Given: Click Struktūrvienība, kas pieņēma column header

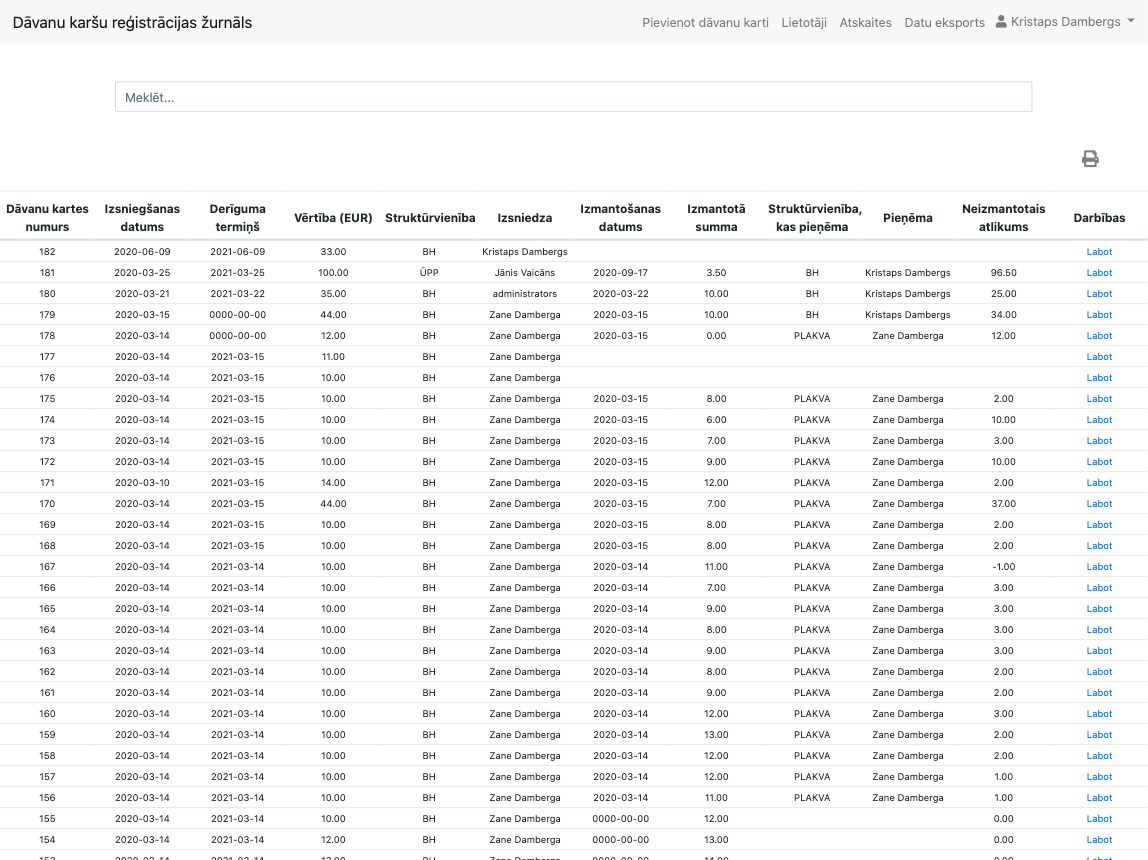Looking at the screenshot, I should pos(814,218).
